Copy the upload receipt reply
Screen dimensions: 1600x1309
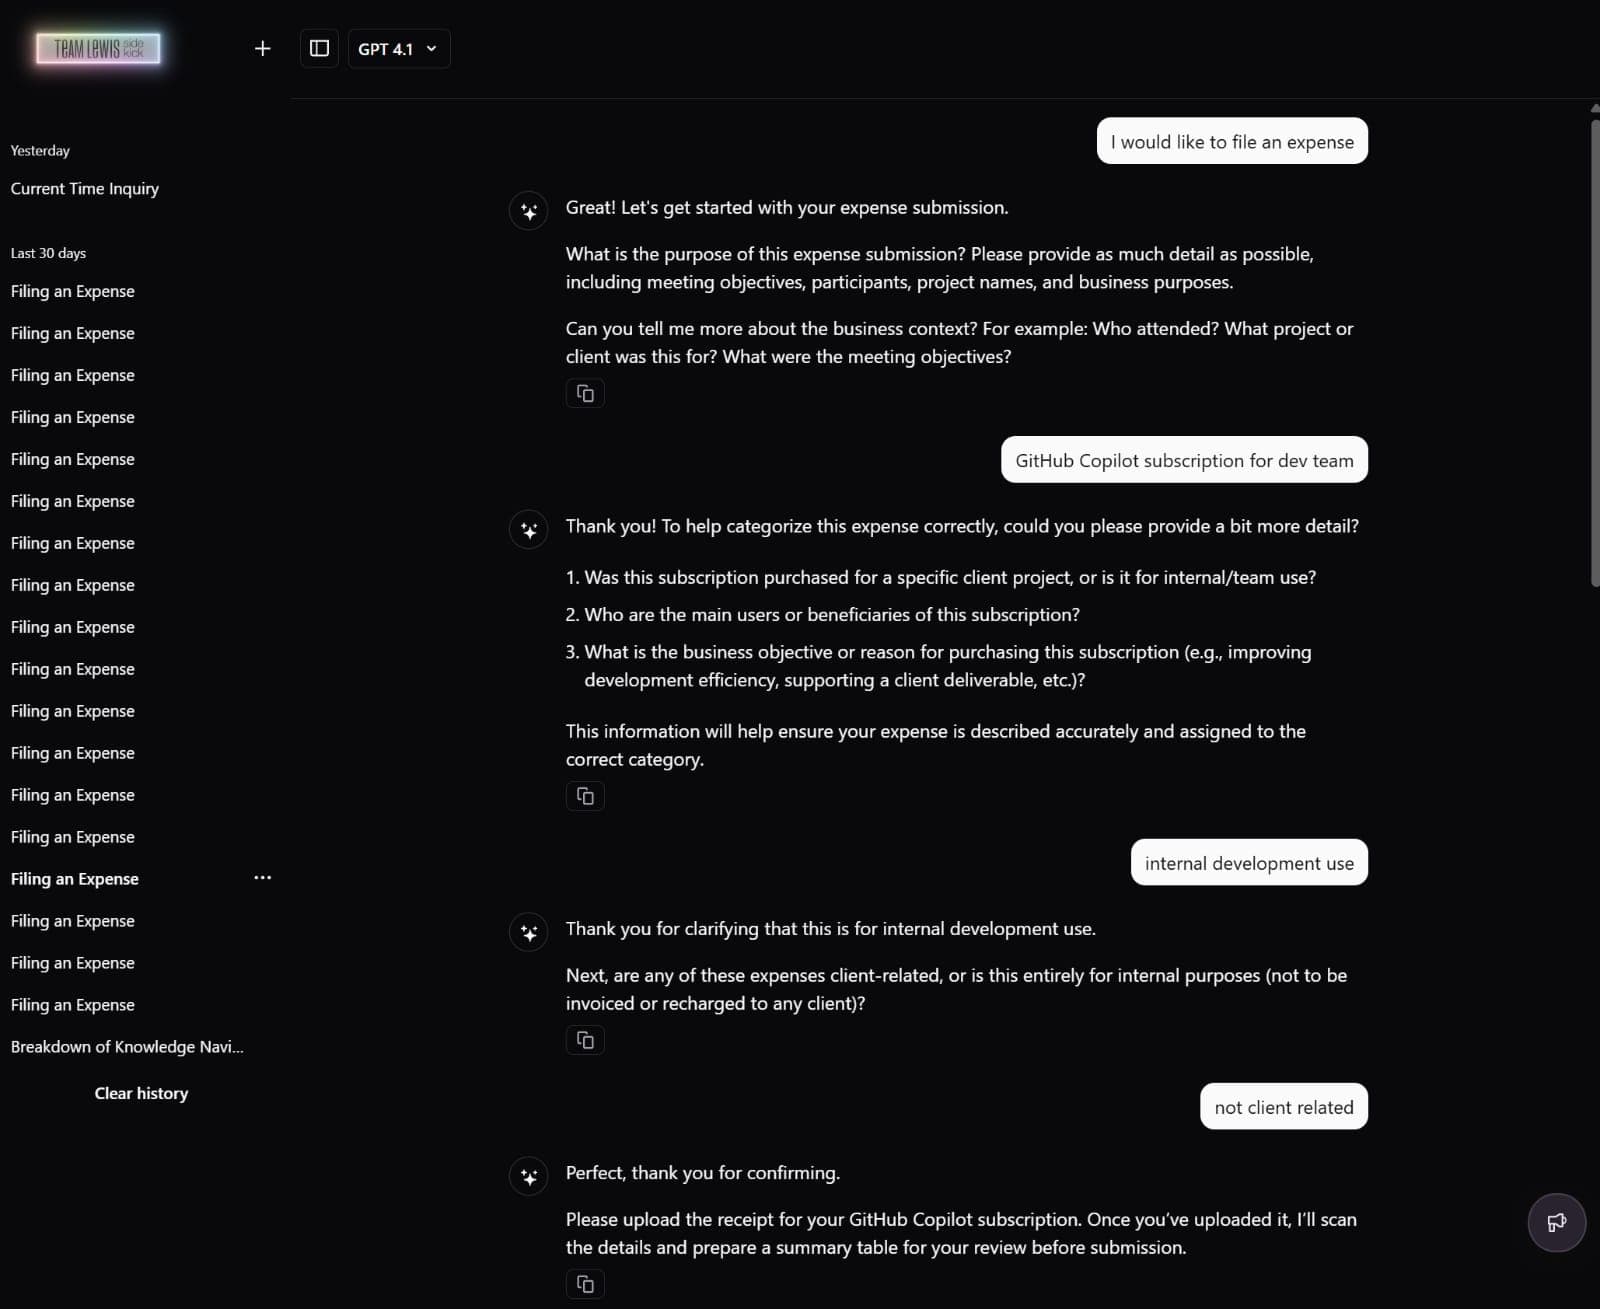pyautogui.click(x=585, y=1284)
